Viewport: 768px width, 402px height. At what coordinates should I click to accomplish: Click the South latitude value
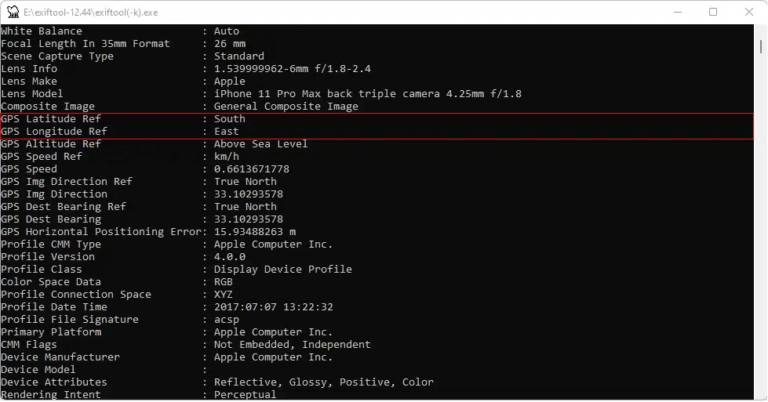coord(230,119)
